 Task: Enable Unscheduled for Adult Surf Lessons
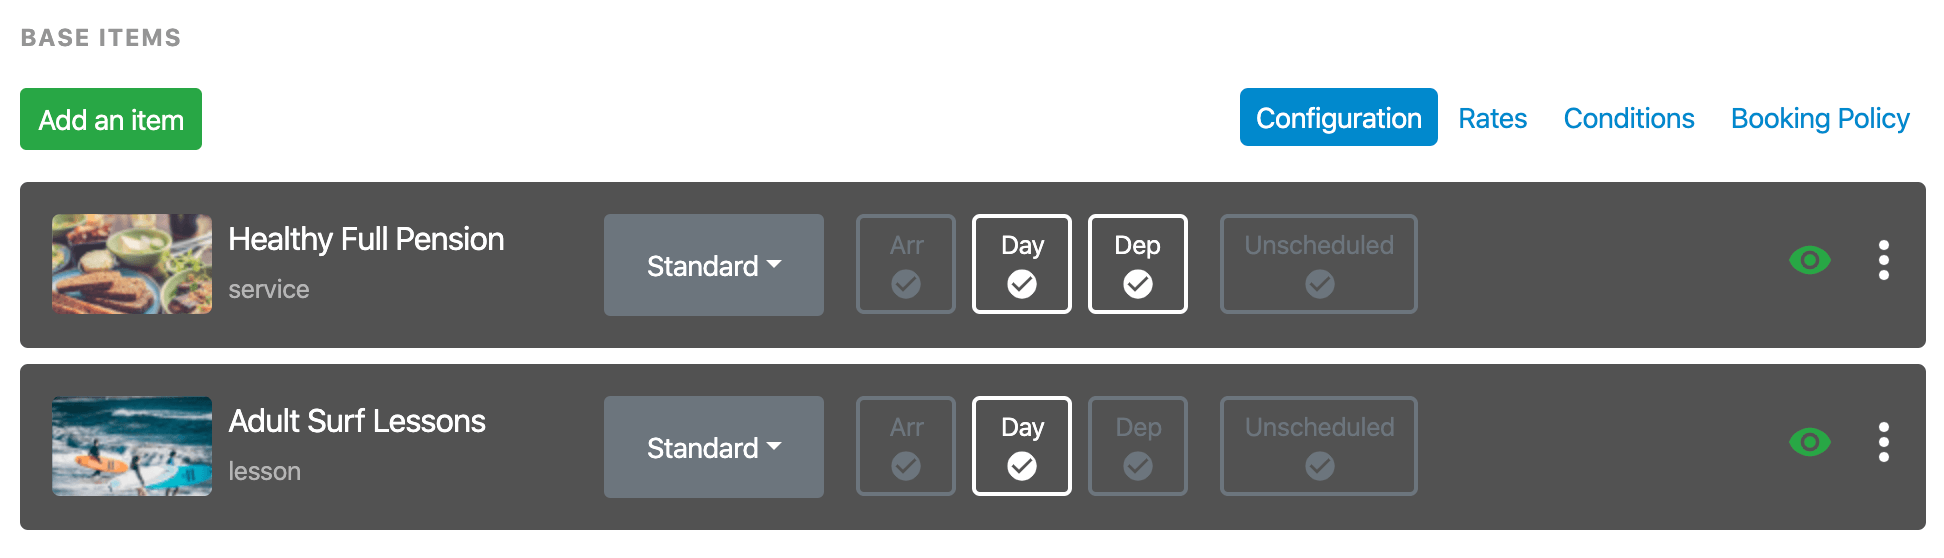tap(1319, 446)
